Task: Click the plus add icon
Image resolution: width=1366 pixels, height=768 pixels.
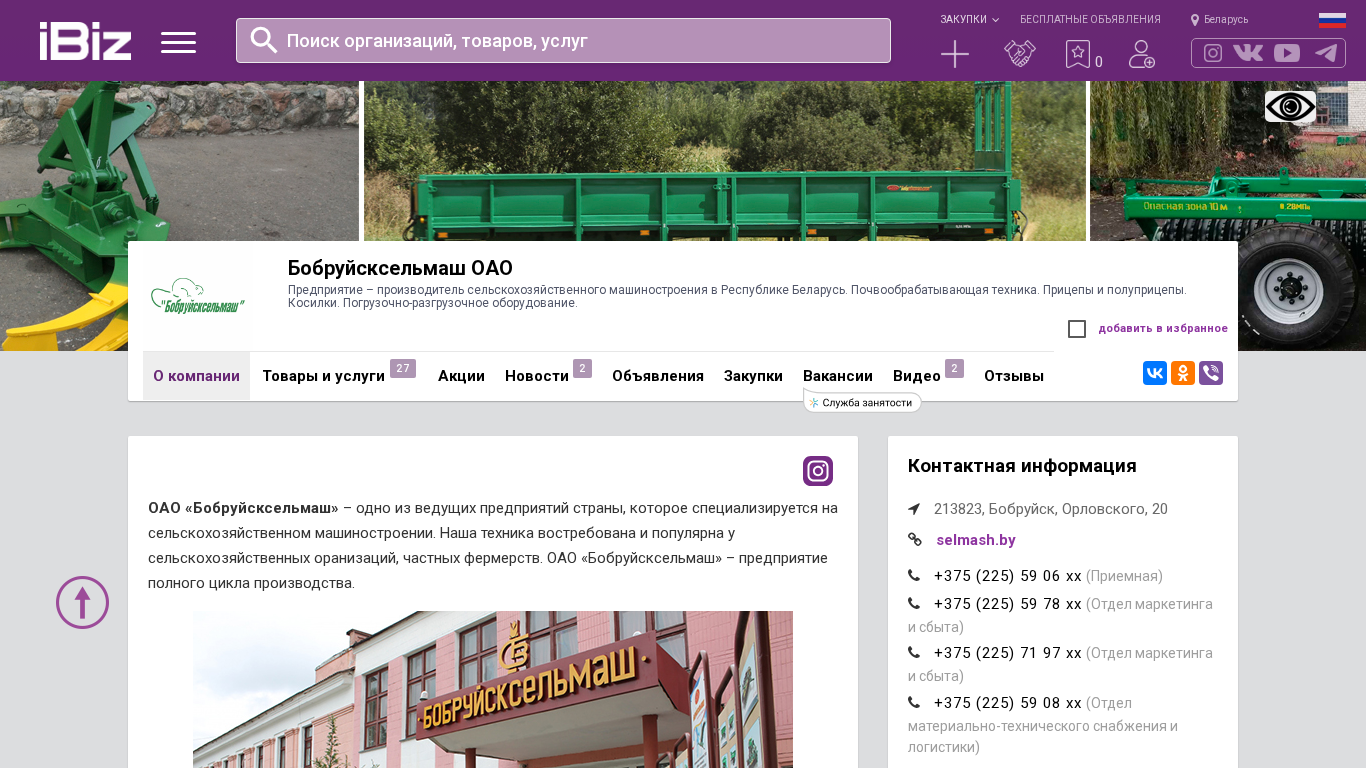Action: point(955,54)
